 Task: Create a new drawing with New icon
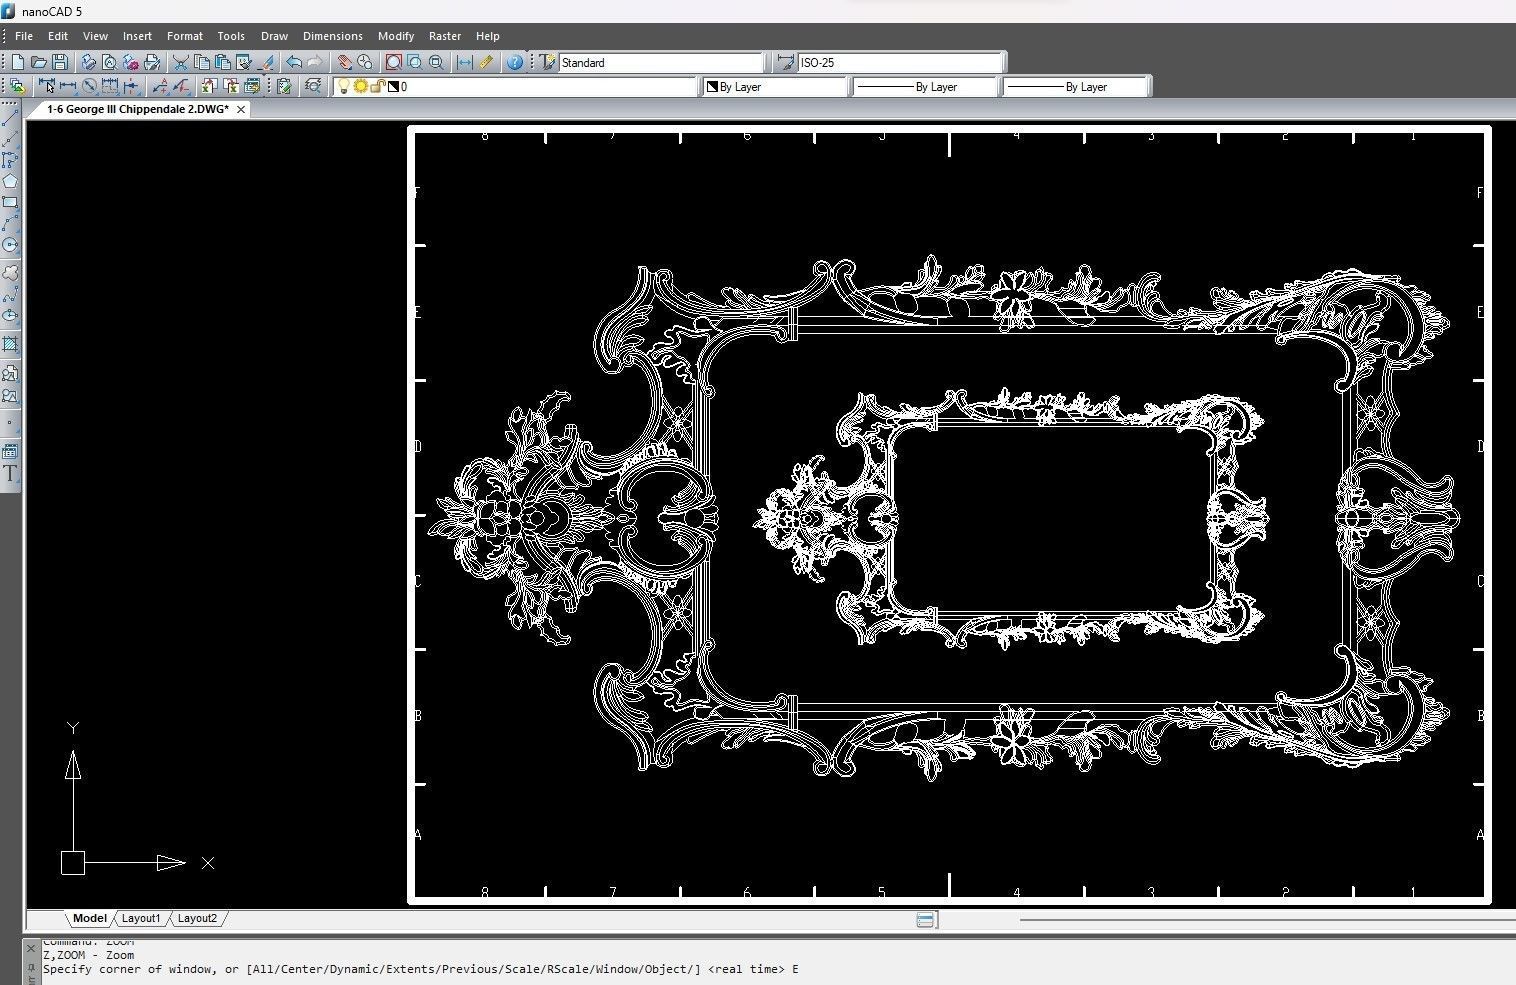click(18, 62)
